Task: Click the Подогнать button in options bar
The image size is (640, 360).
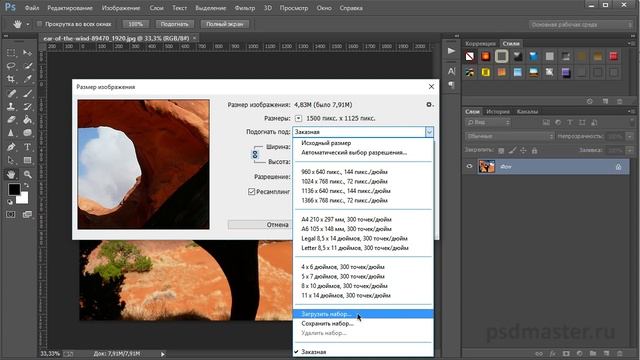Action: [x=174, y=24]
